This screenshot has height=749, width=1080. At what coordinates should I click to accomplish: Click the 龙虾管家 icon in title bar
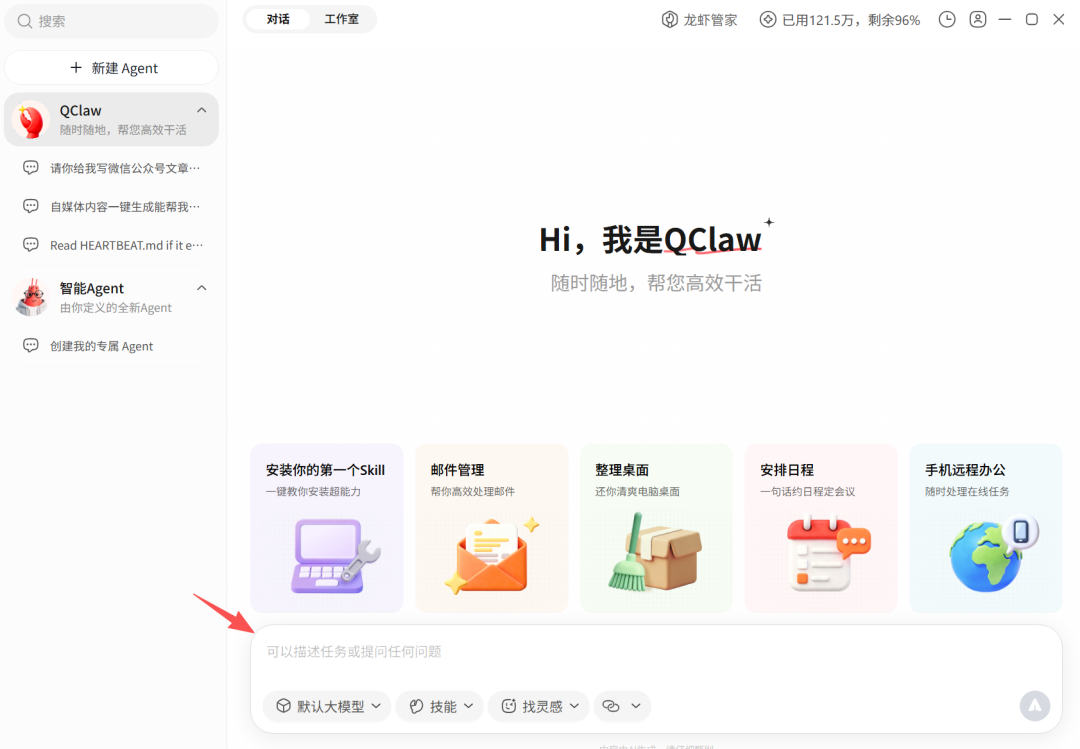click(668, 19)
